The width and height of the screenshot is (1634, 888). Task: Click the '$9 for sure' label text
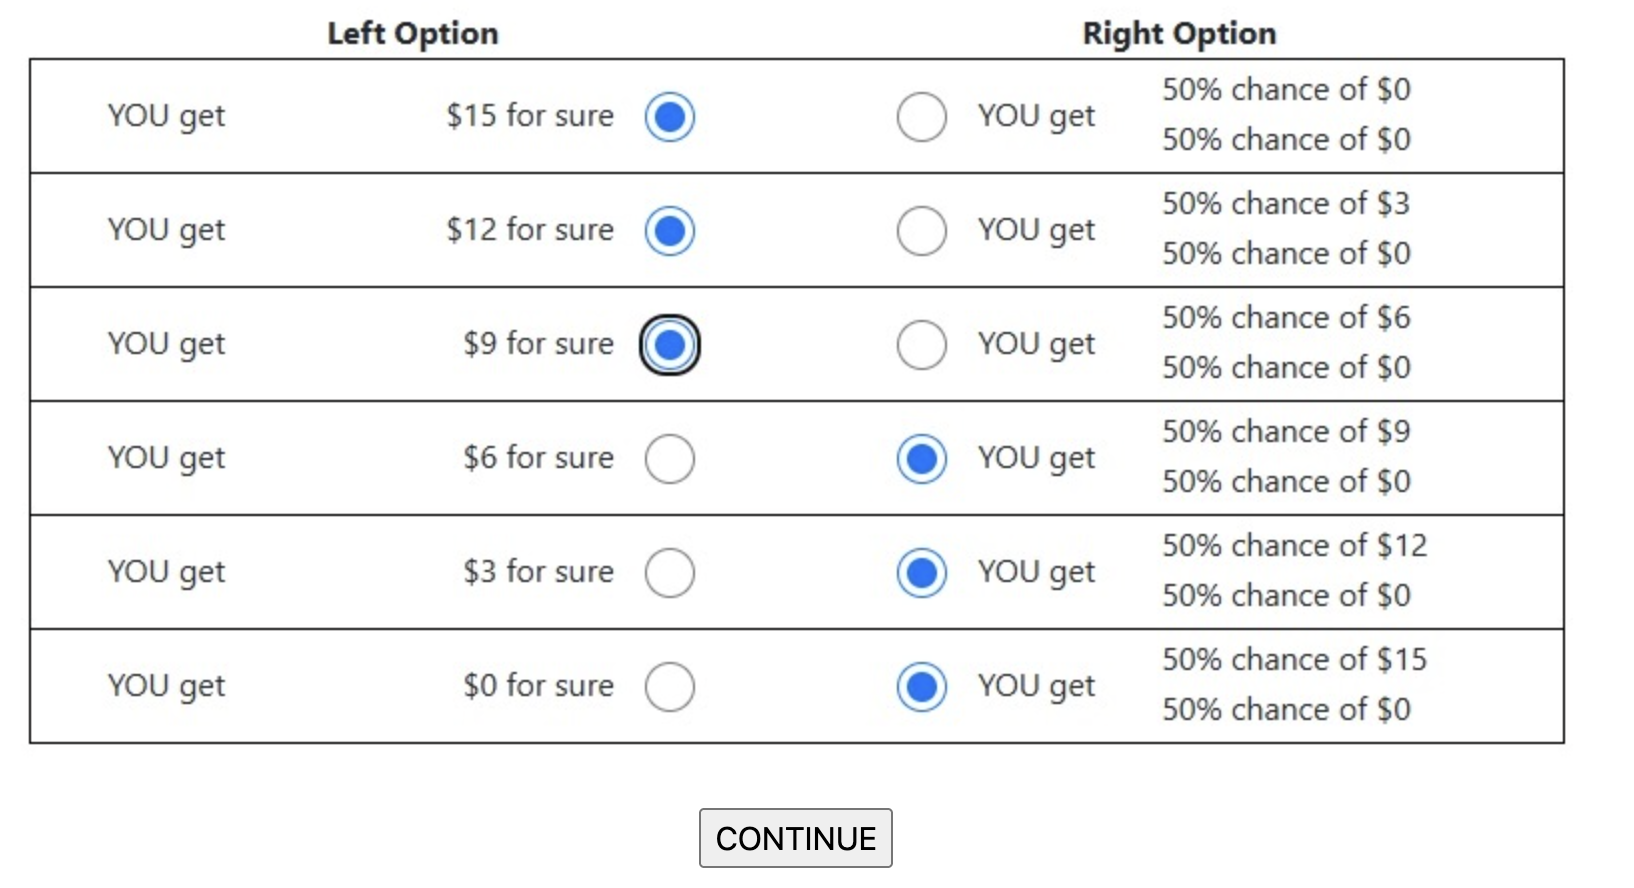point(538,344)
